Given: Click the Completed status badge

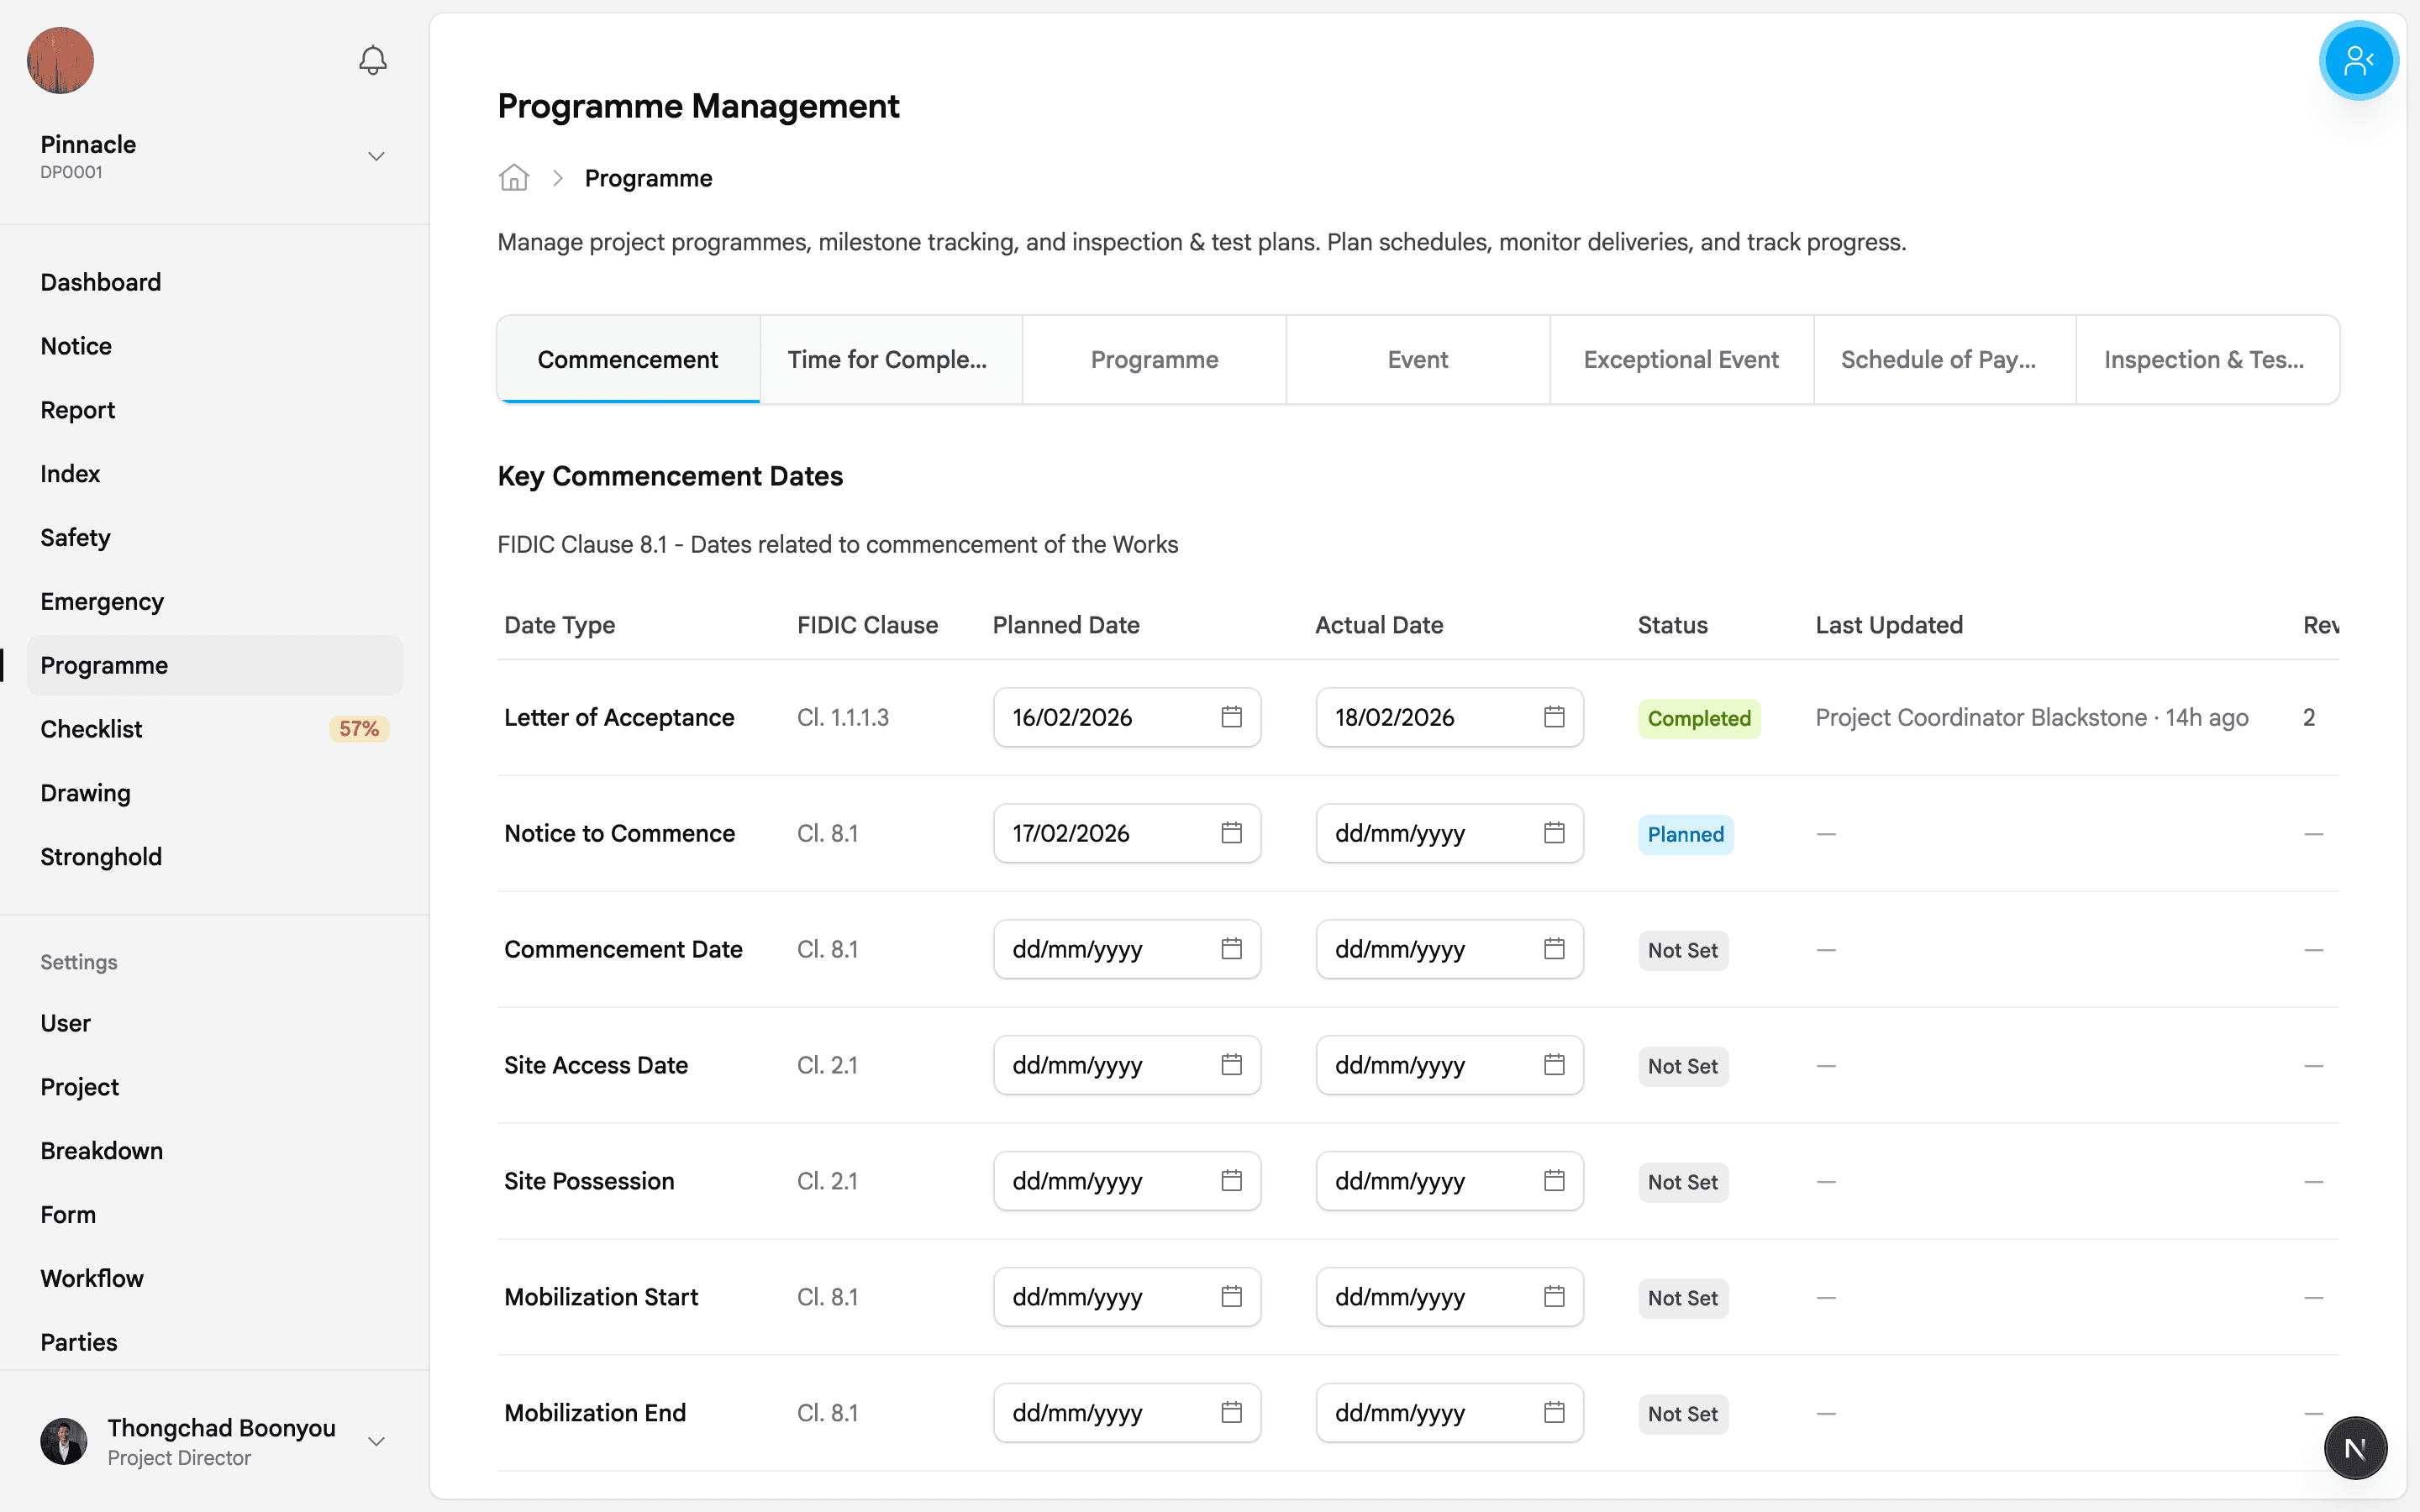Looking at the screenshot, I should tap(1699, 717).
